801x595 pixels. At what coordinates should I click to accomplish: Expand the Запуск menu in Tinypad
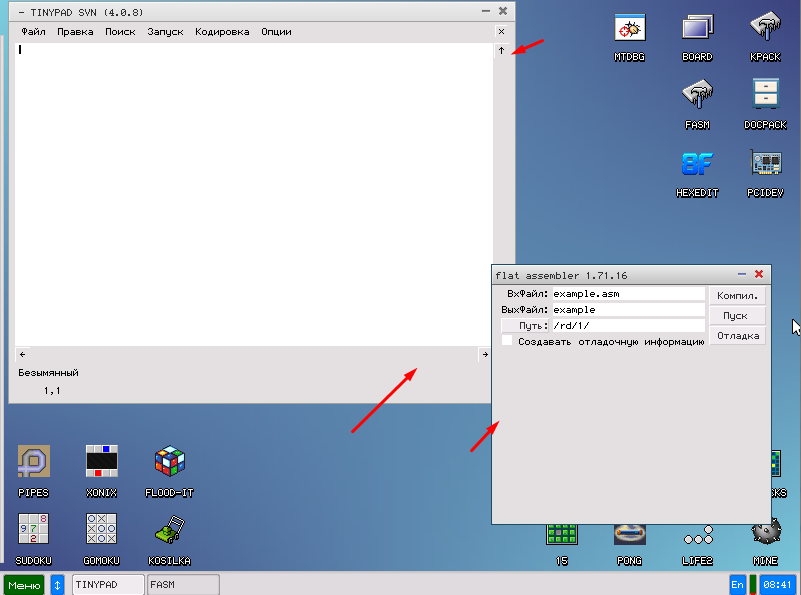[165, 32]
